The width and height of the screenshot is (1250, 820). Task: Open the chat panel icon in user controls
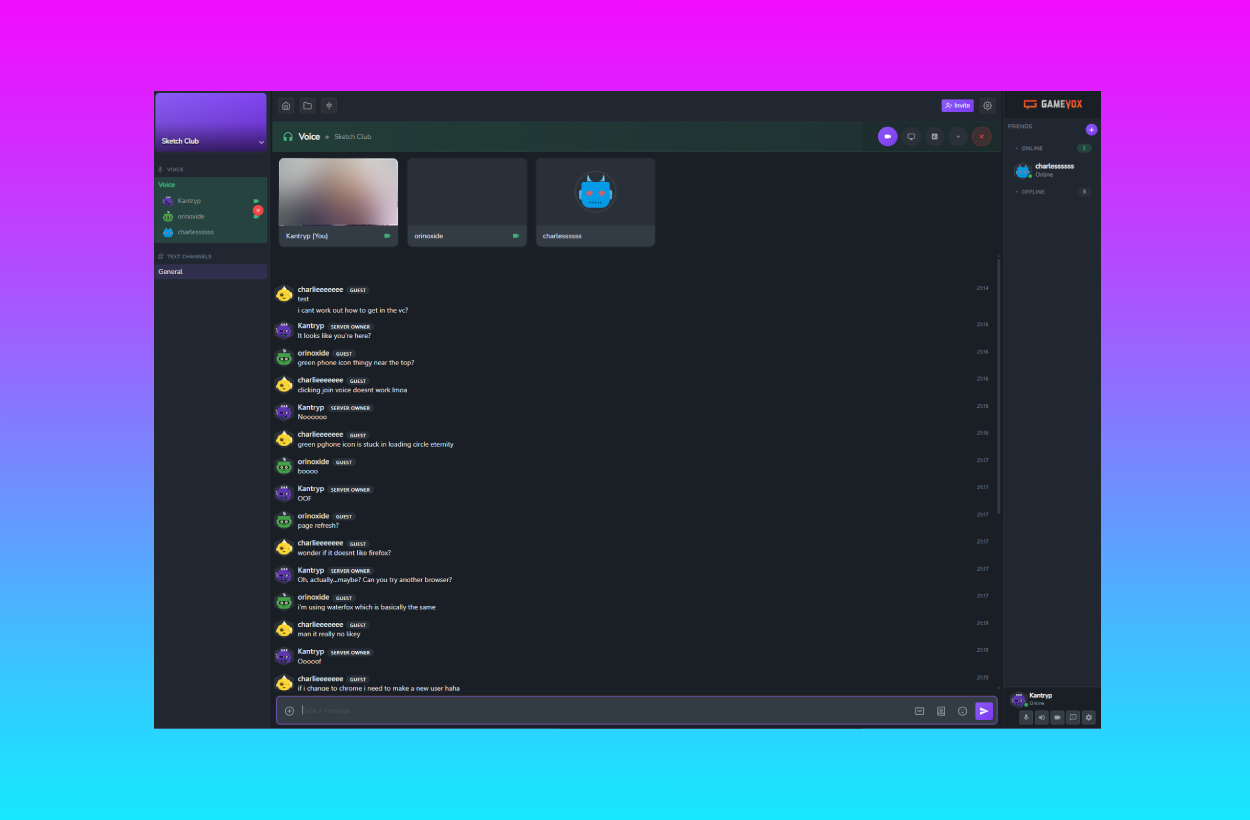pyautogui.click(x=1074, y=717)
